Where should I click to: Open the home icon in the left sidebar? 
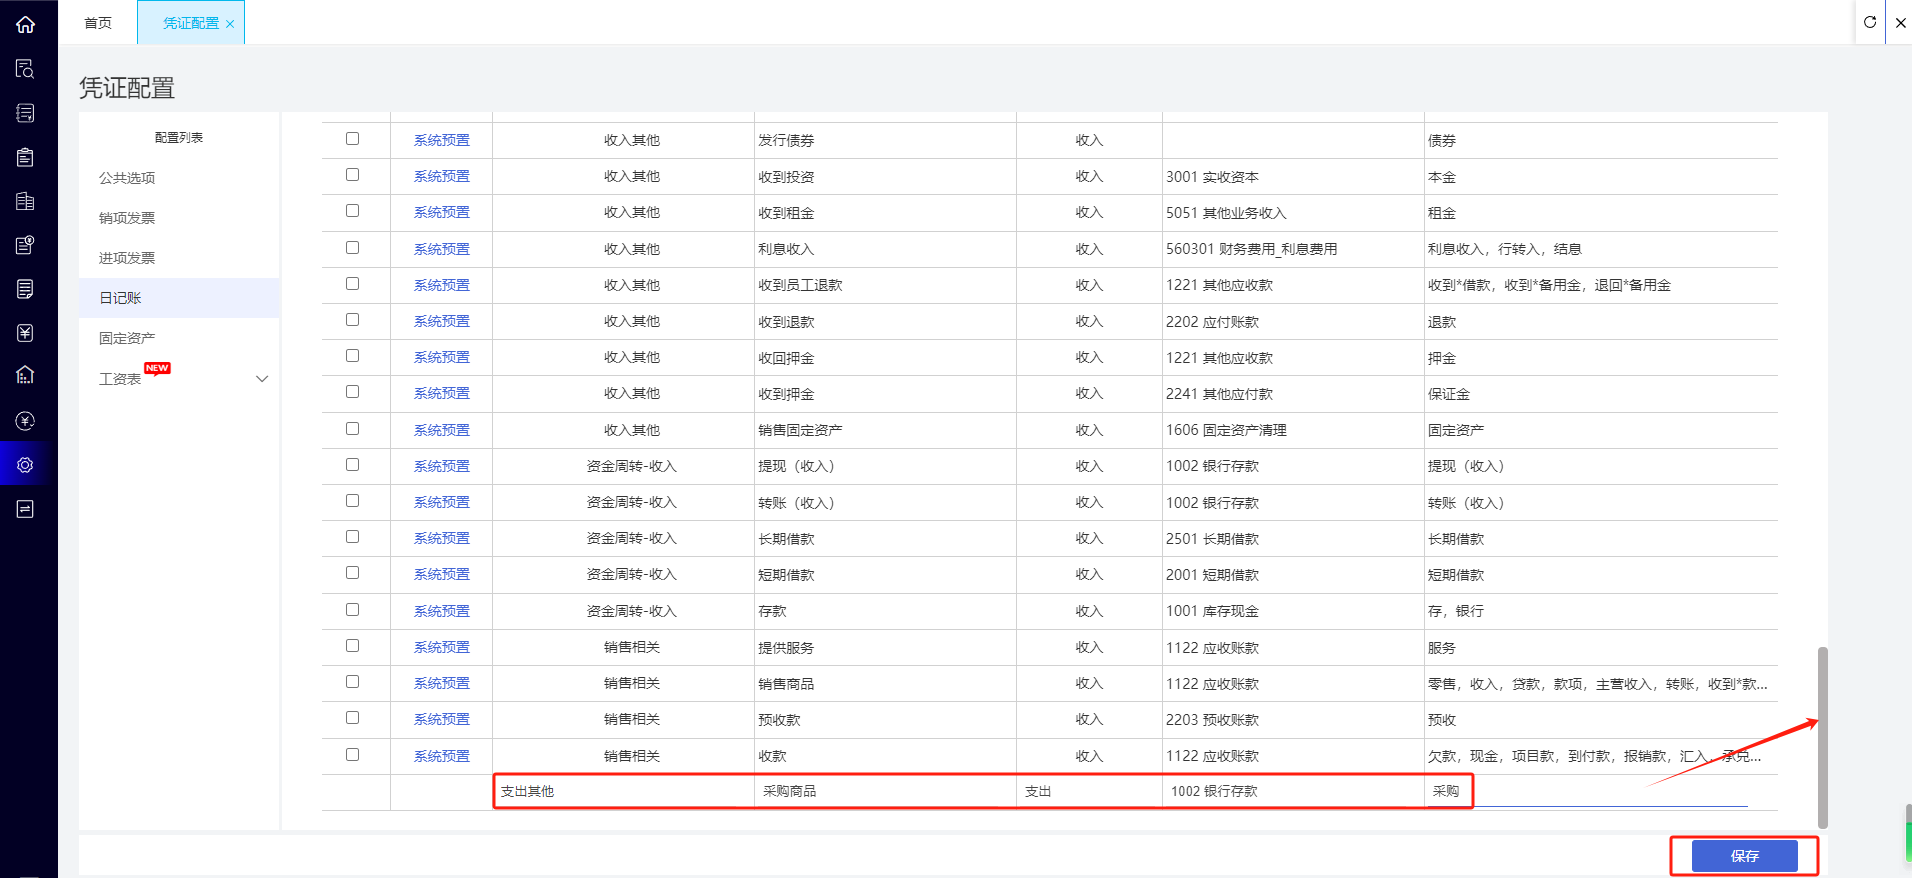click(25, 25)
